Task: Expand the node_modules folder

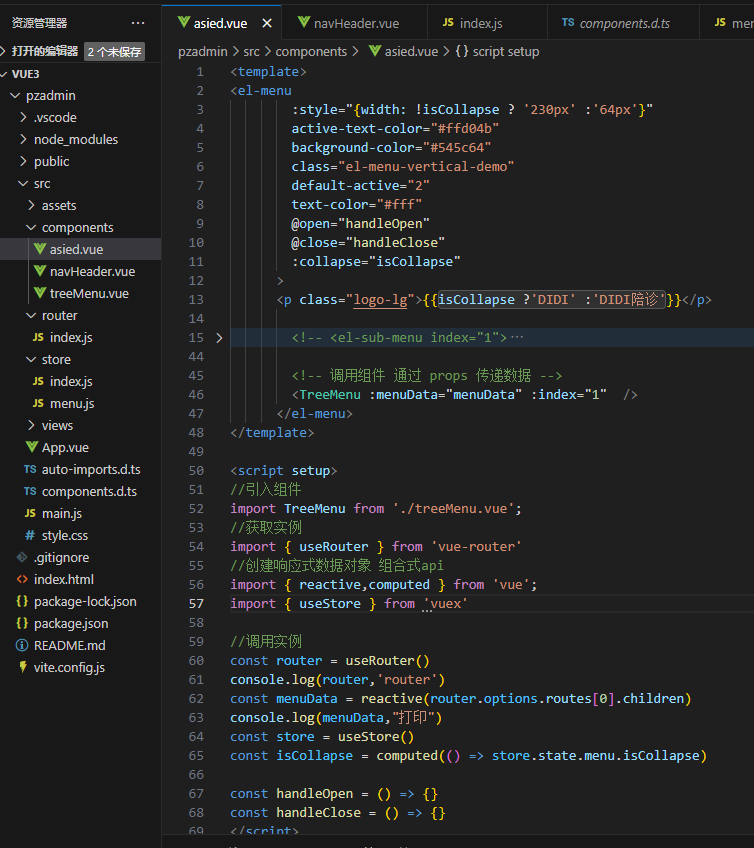Action: pos(23,140)
